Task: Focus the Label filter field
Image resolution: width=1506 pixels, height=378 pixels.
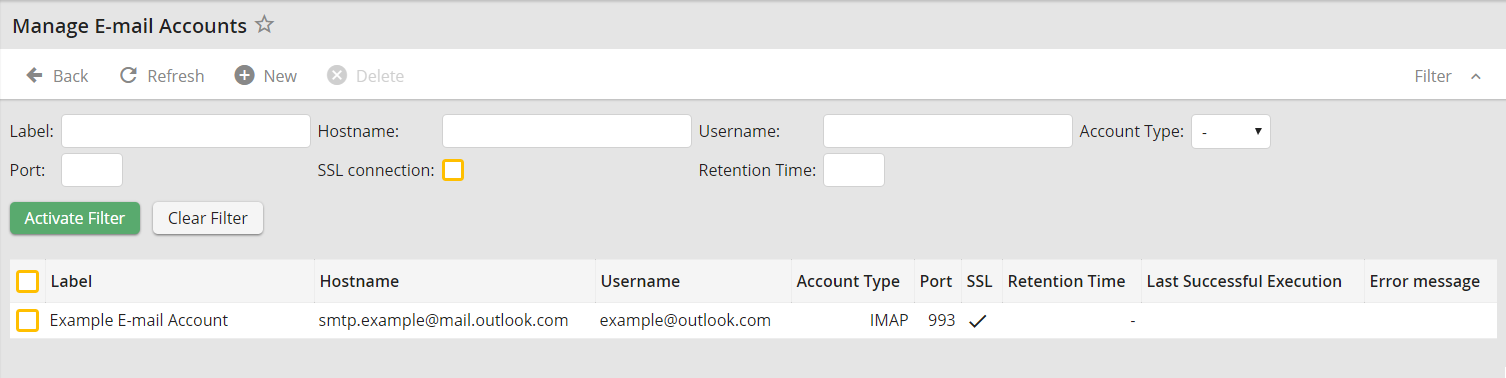Action: tap(186, 131)
